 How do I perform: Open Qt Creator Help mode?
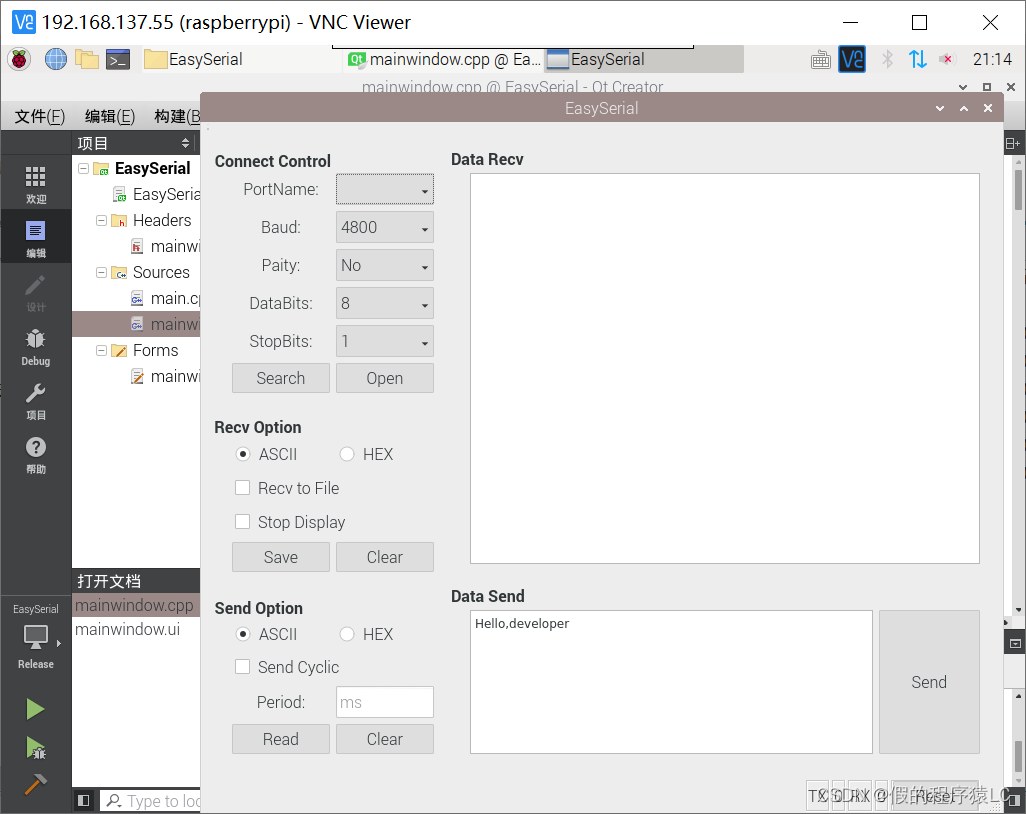point(35,455)
